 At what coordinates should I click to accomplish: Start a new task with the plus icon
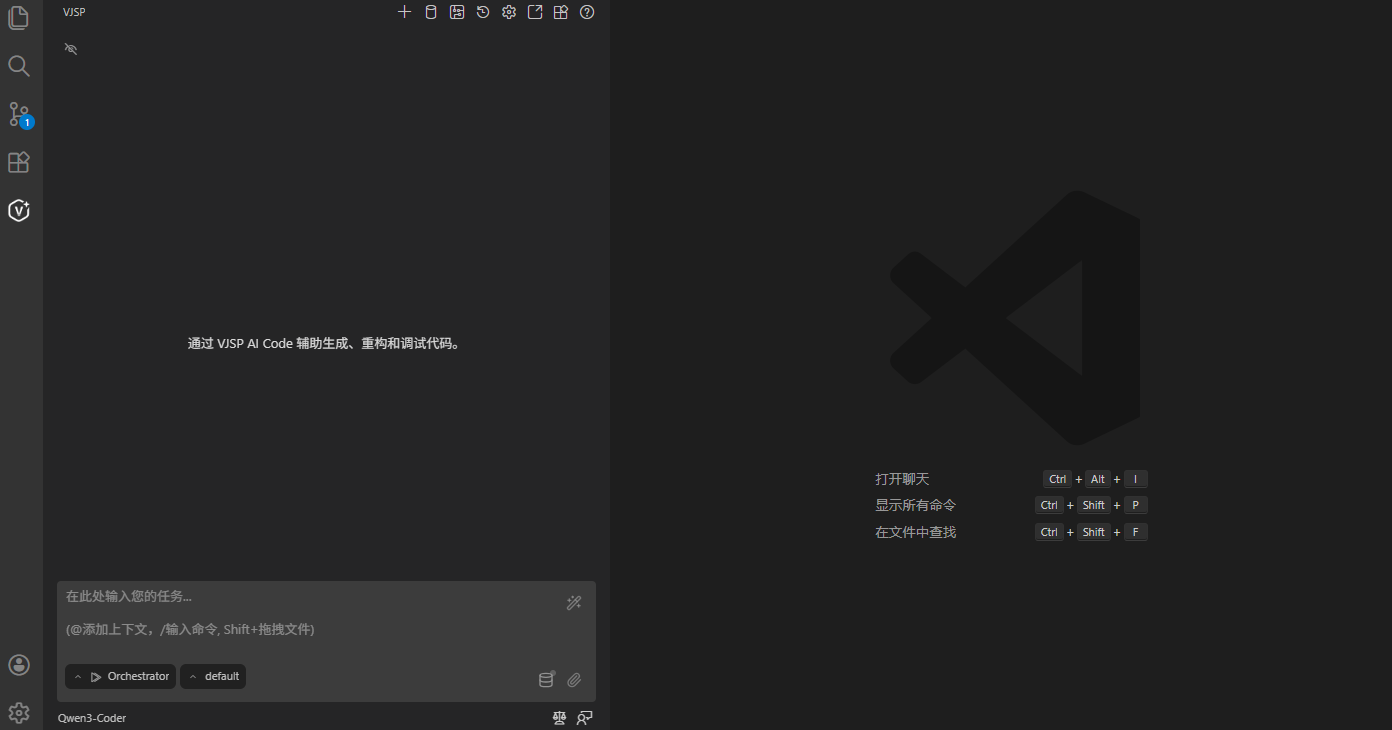pos(404,12)
